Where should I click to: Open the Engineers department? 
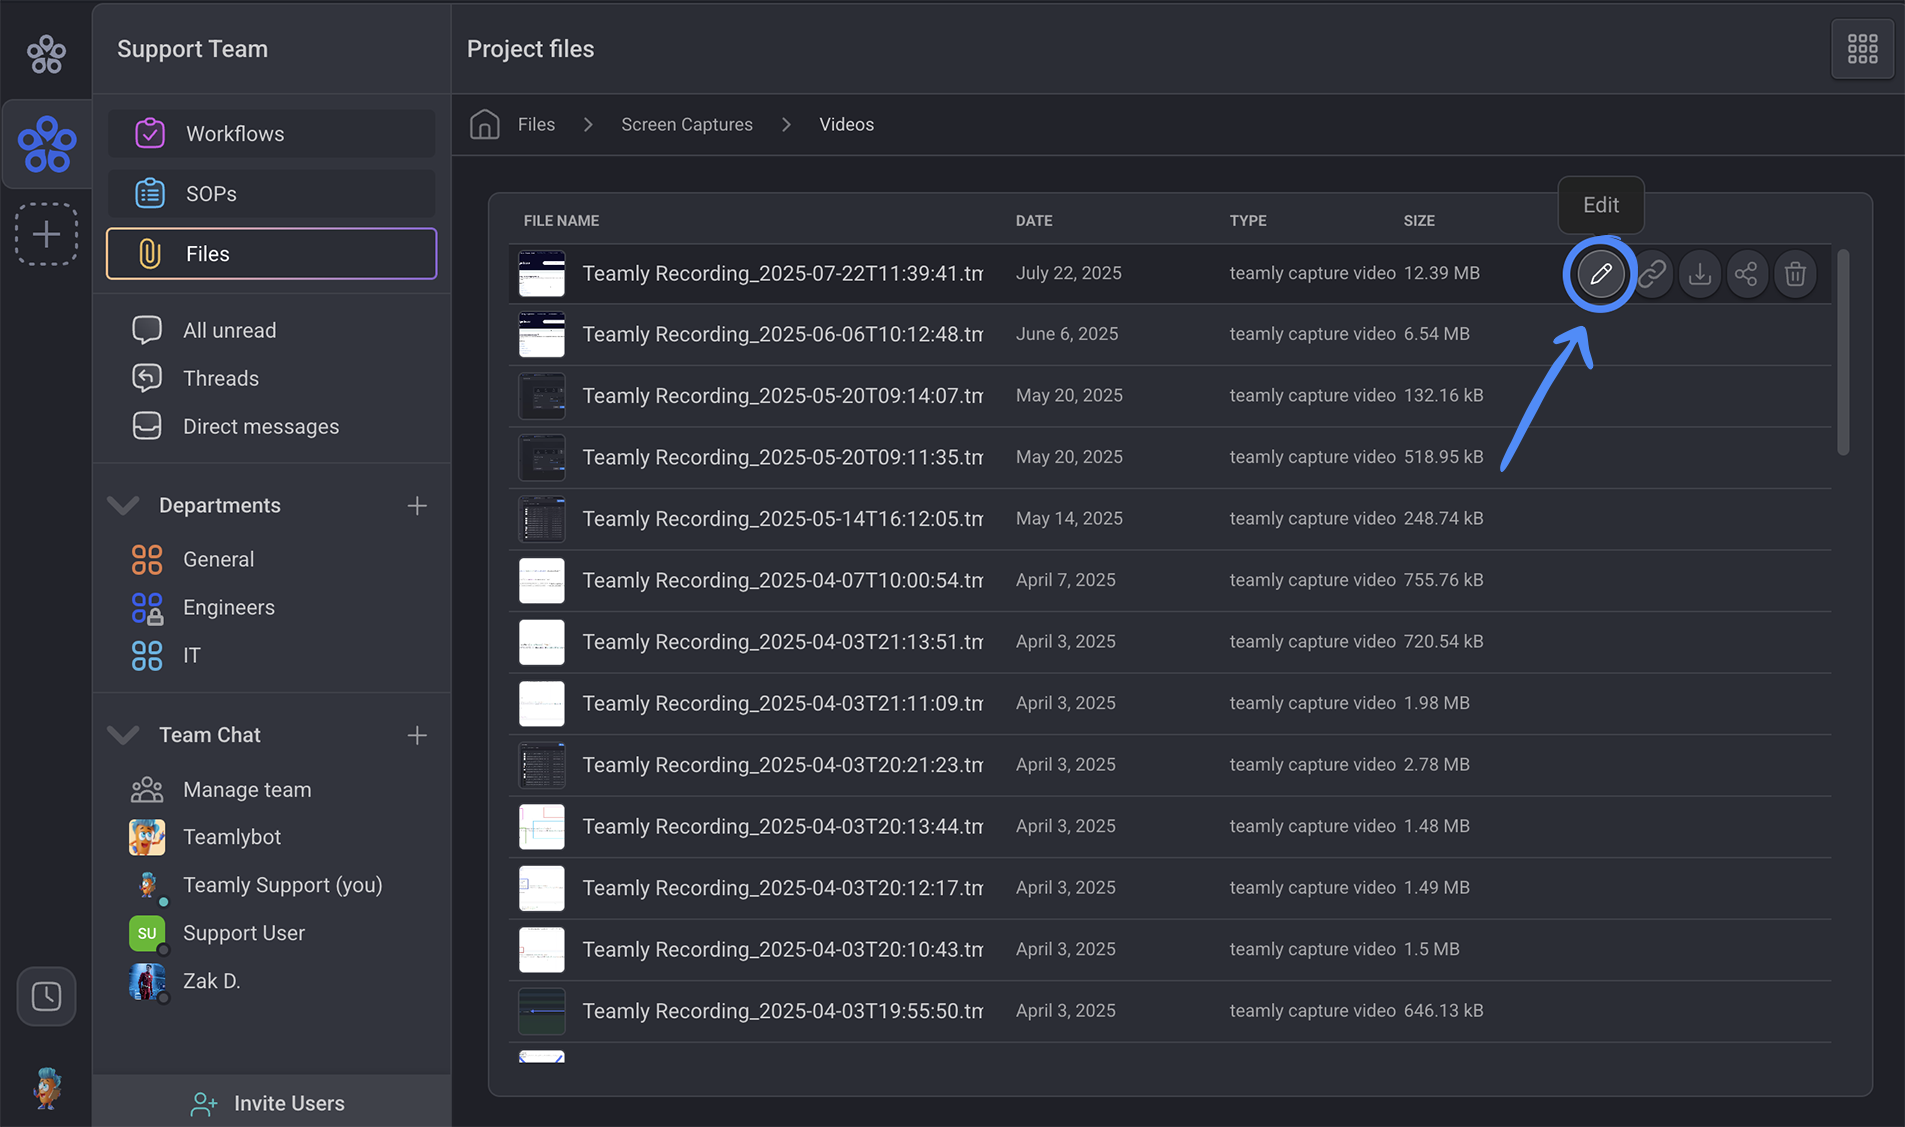click(228, 607)
